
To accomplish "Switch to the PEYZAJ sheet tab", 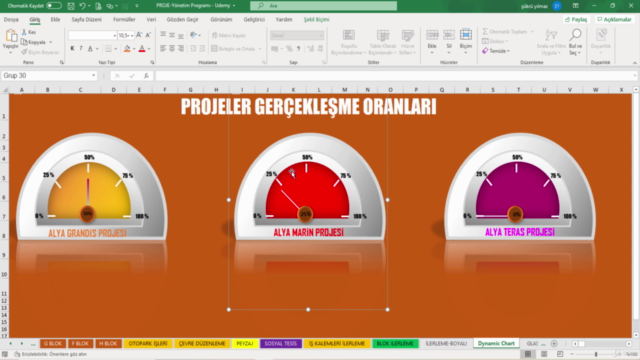I will click(244, 343).
